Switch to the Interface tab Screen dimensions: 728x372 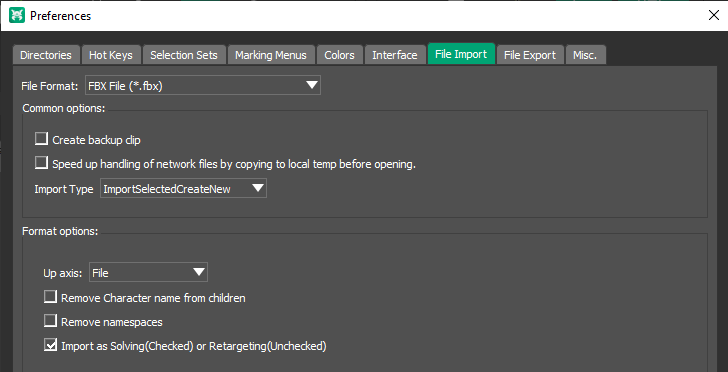pyautogui.click(x=395, y=55)
